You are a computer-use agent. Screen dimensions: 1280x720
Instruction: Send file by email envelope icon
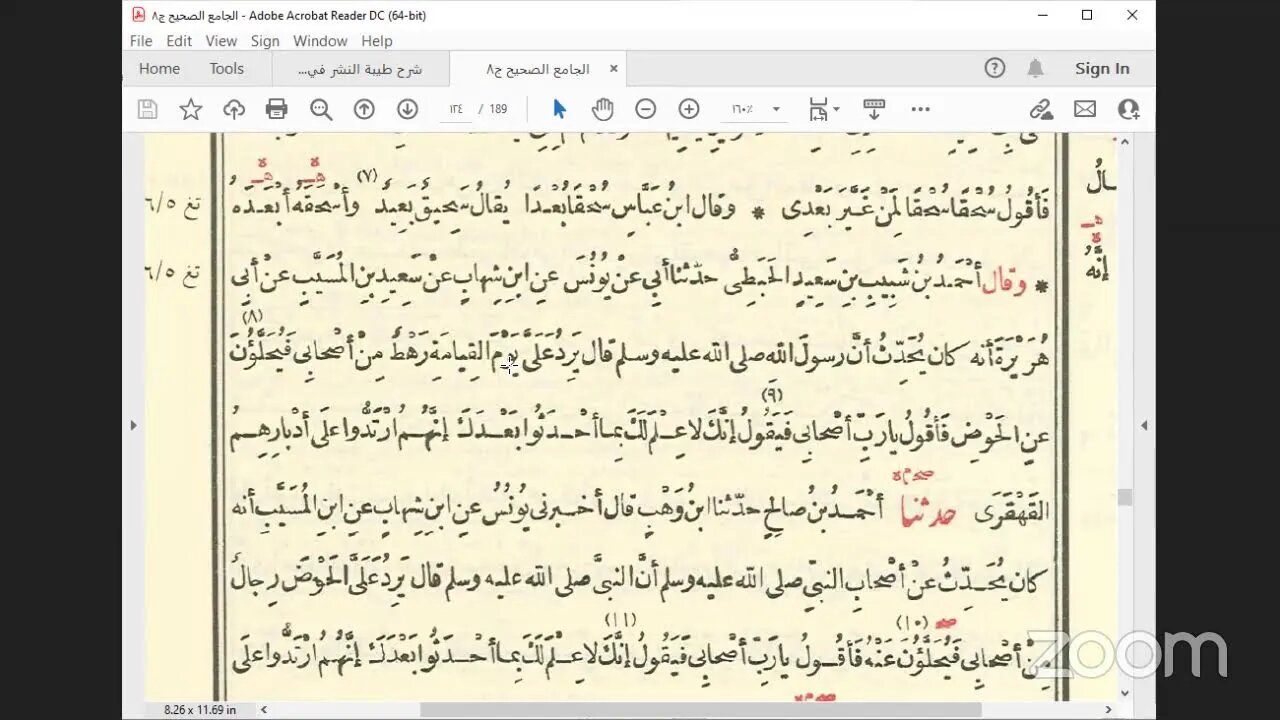[x=1085, y=109]
